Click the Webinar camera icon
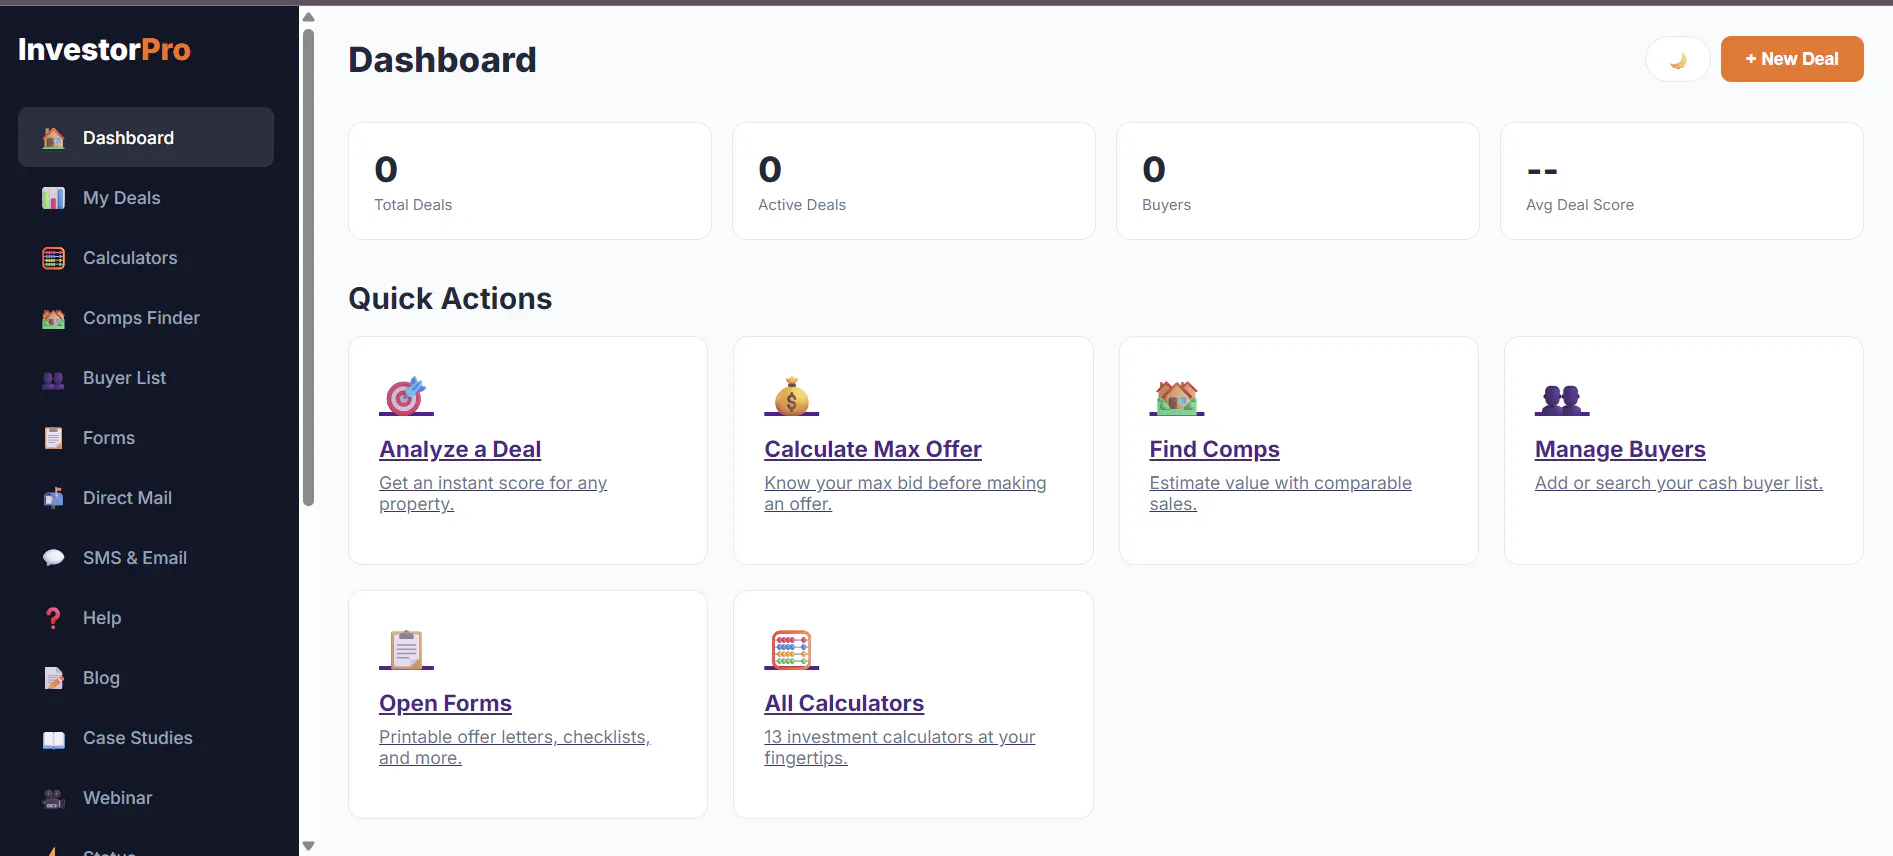The height and width of the screenshot is (856, 1893). (x=54, y=798)
